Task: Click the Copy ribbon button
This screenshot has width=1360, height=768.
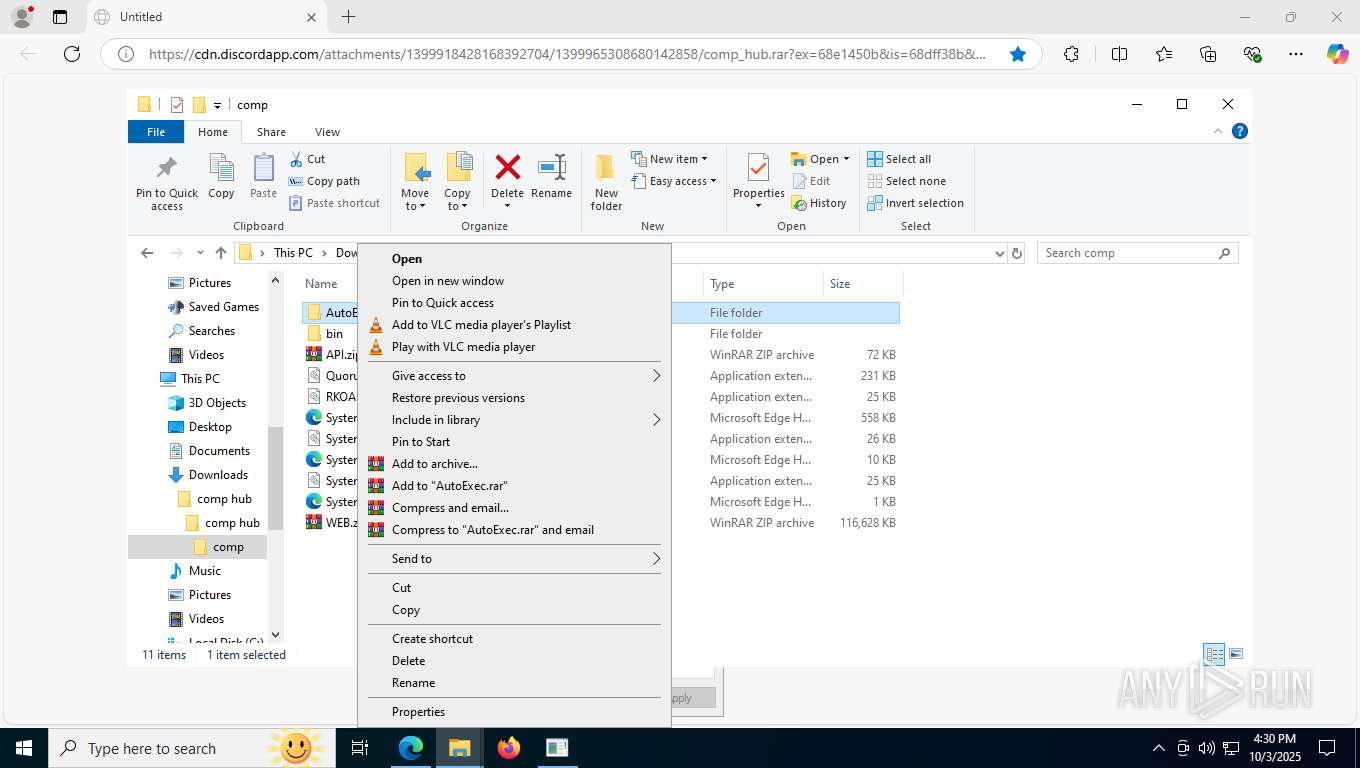Action: coord(221,177)
